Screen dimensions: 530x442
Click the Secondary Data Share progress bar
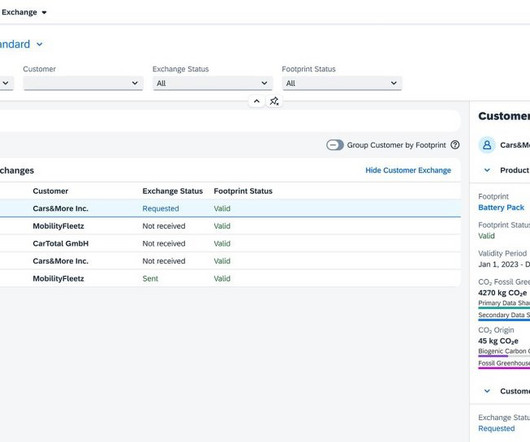tap(504, 320)
